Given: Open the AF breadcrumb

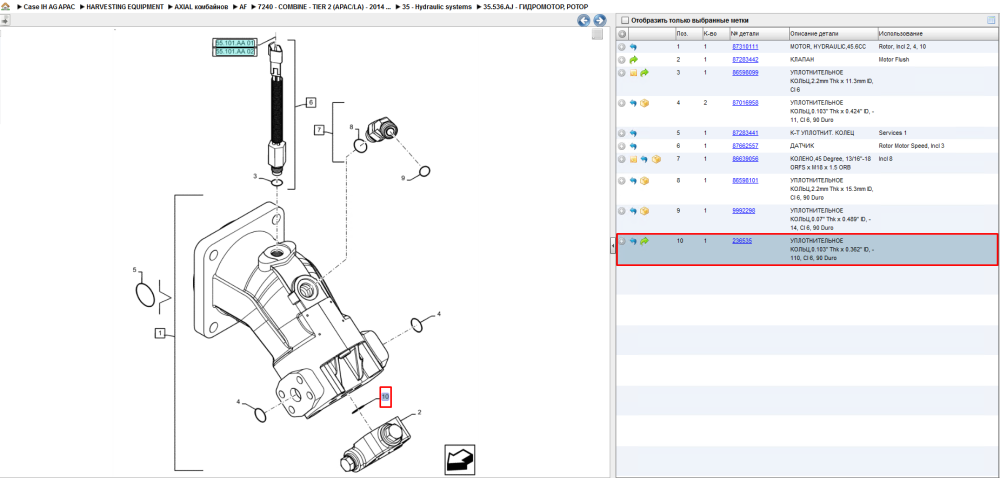Looking at the screenshot, I should point(243,6).
